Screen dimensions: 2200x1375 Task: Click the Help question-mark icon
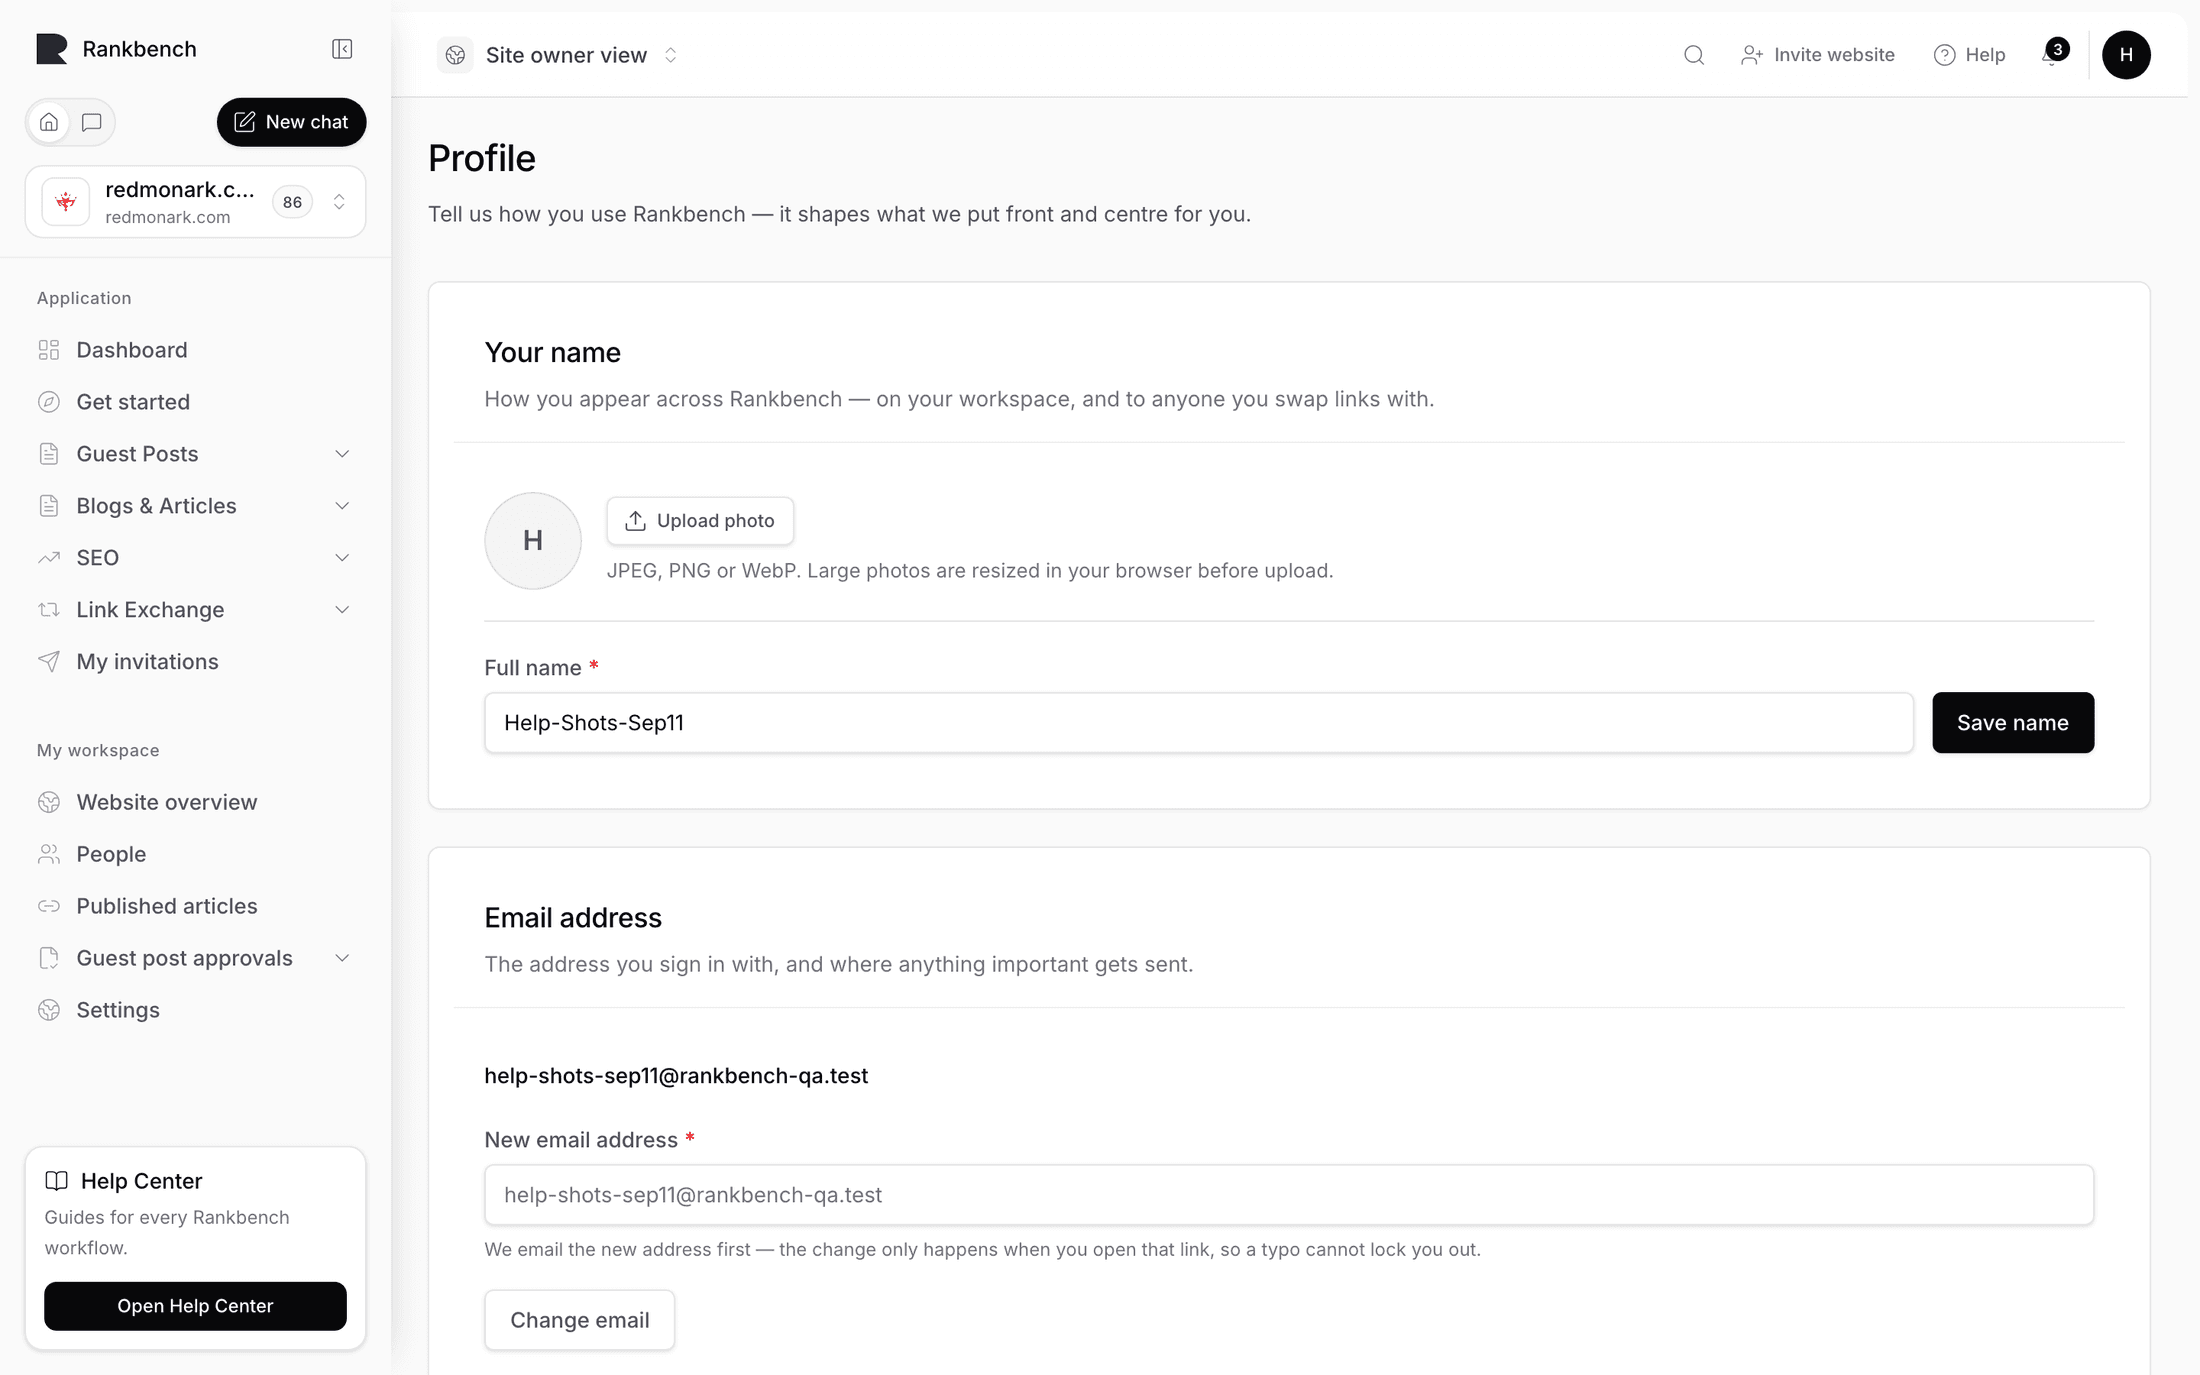click(1944, 55)
